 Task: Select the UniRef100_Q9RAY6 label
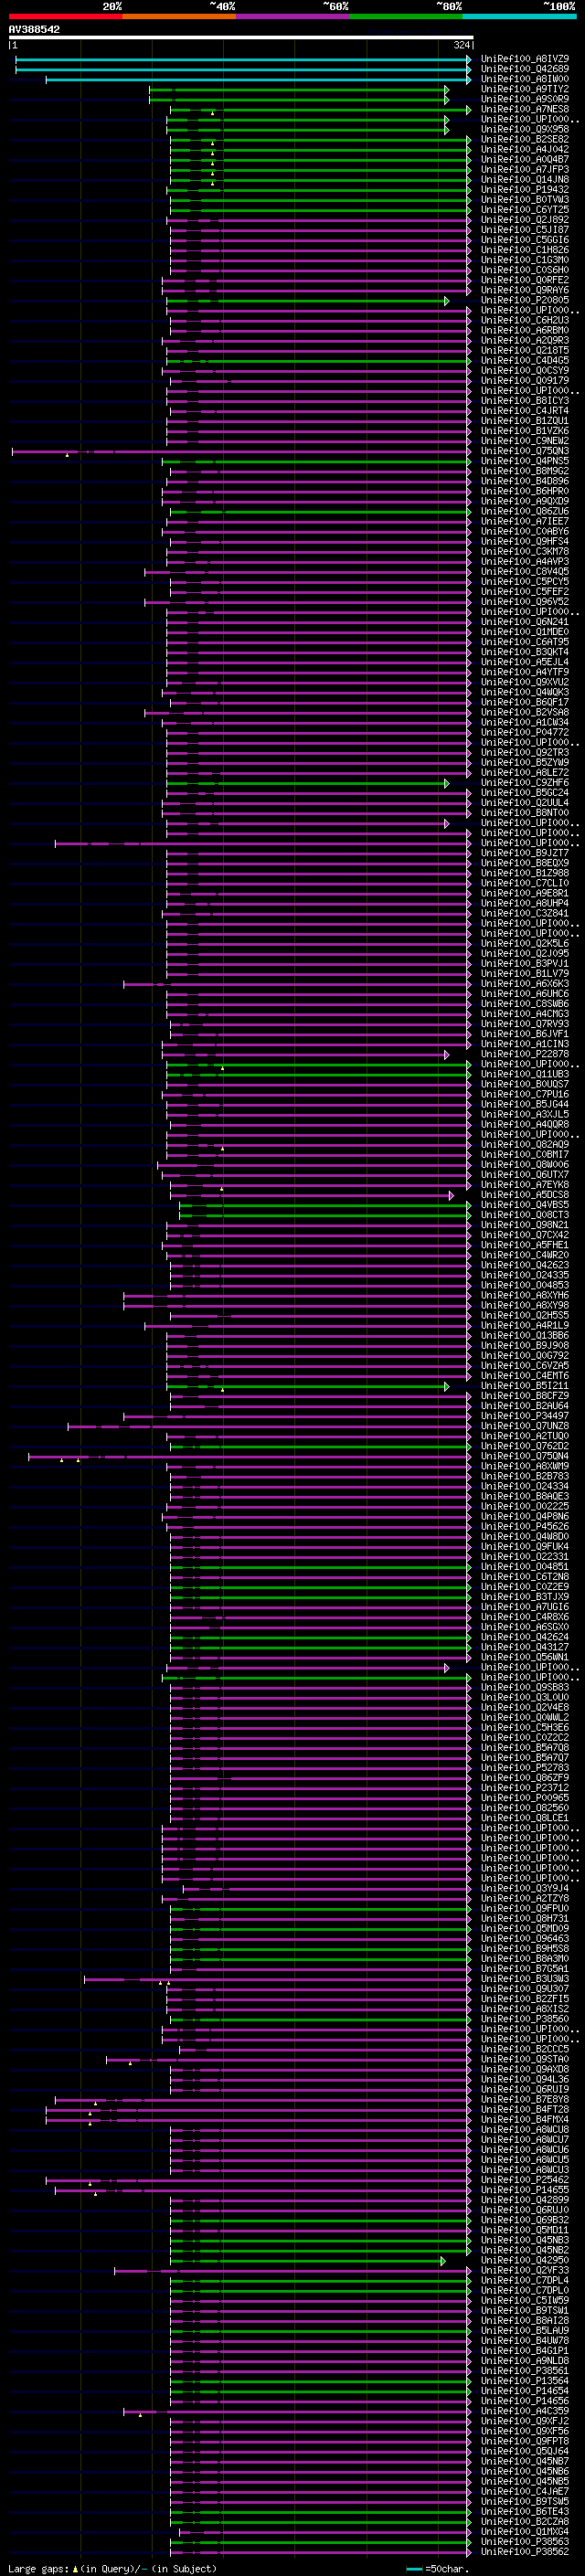point(525,290)
